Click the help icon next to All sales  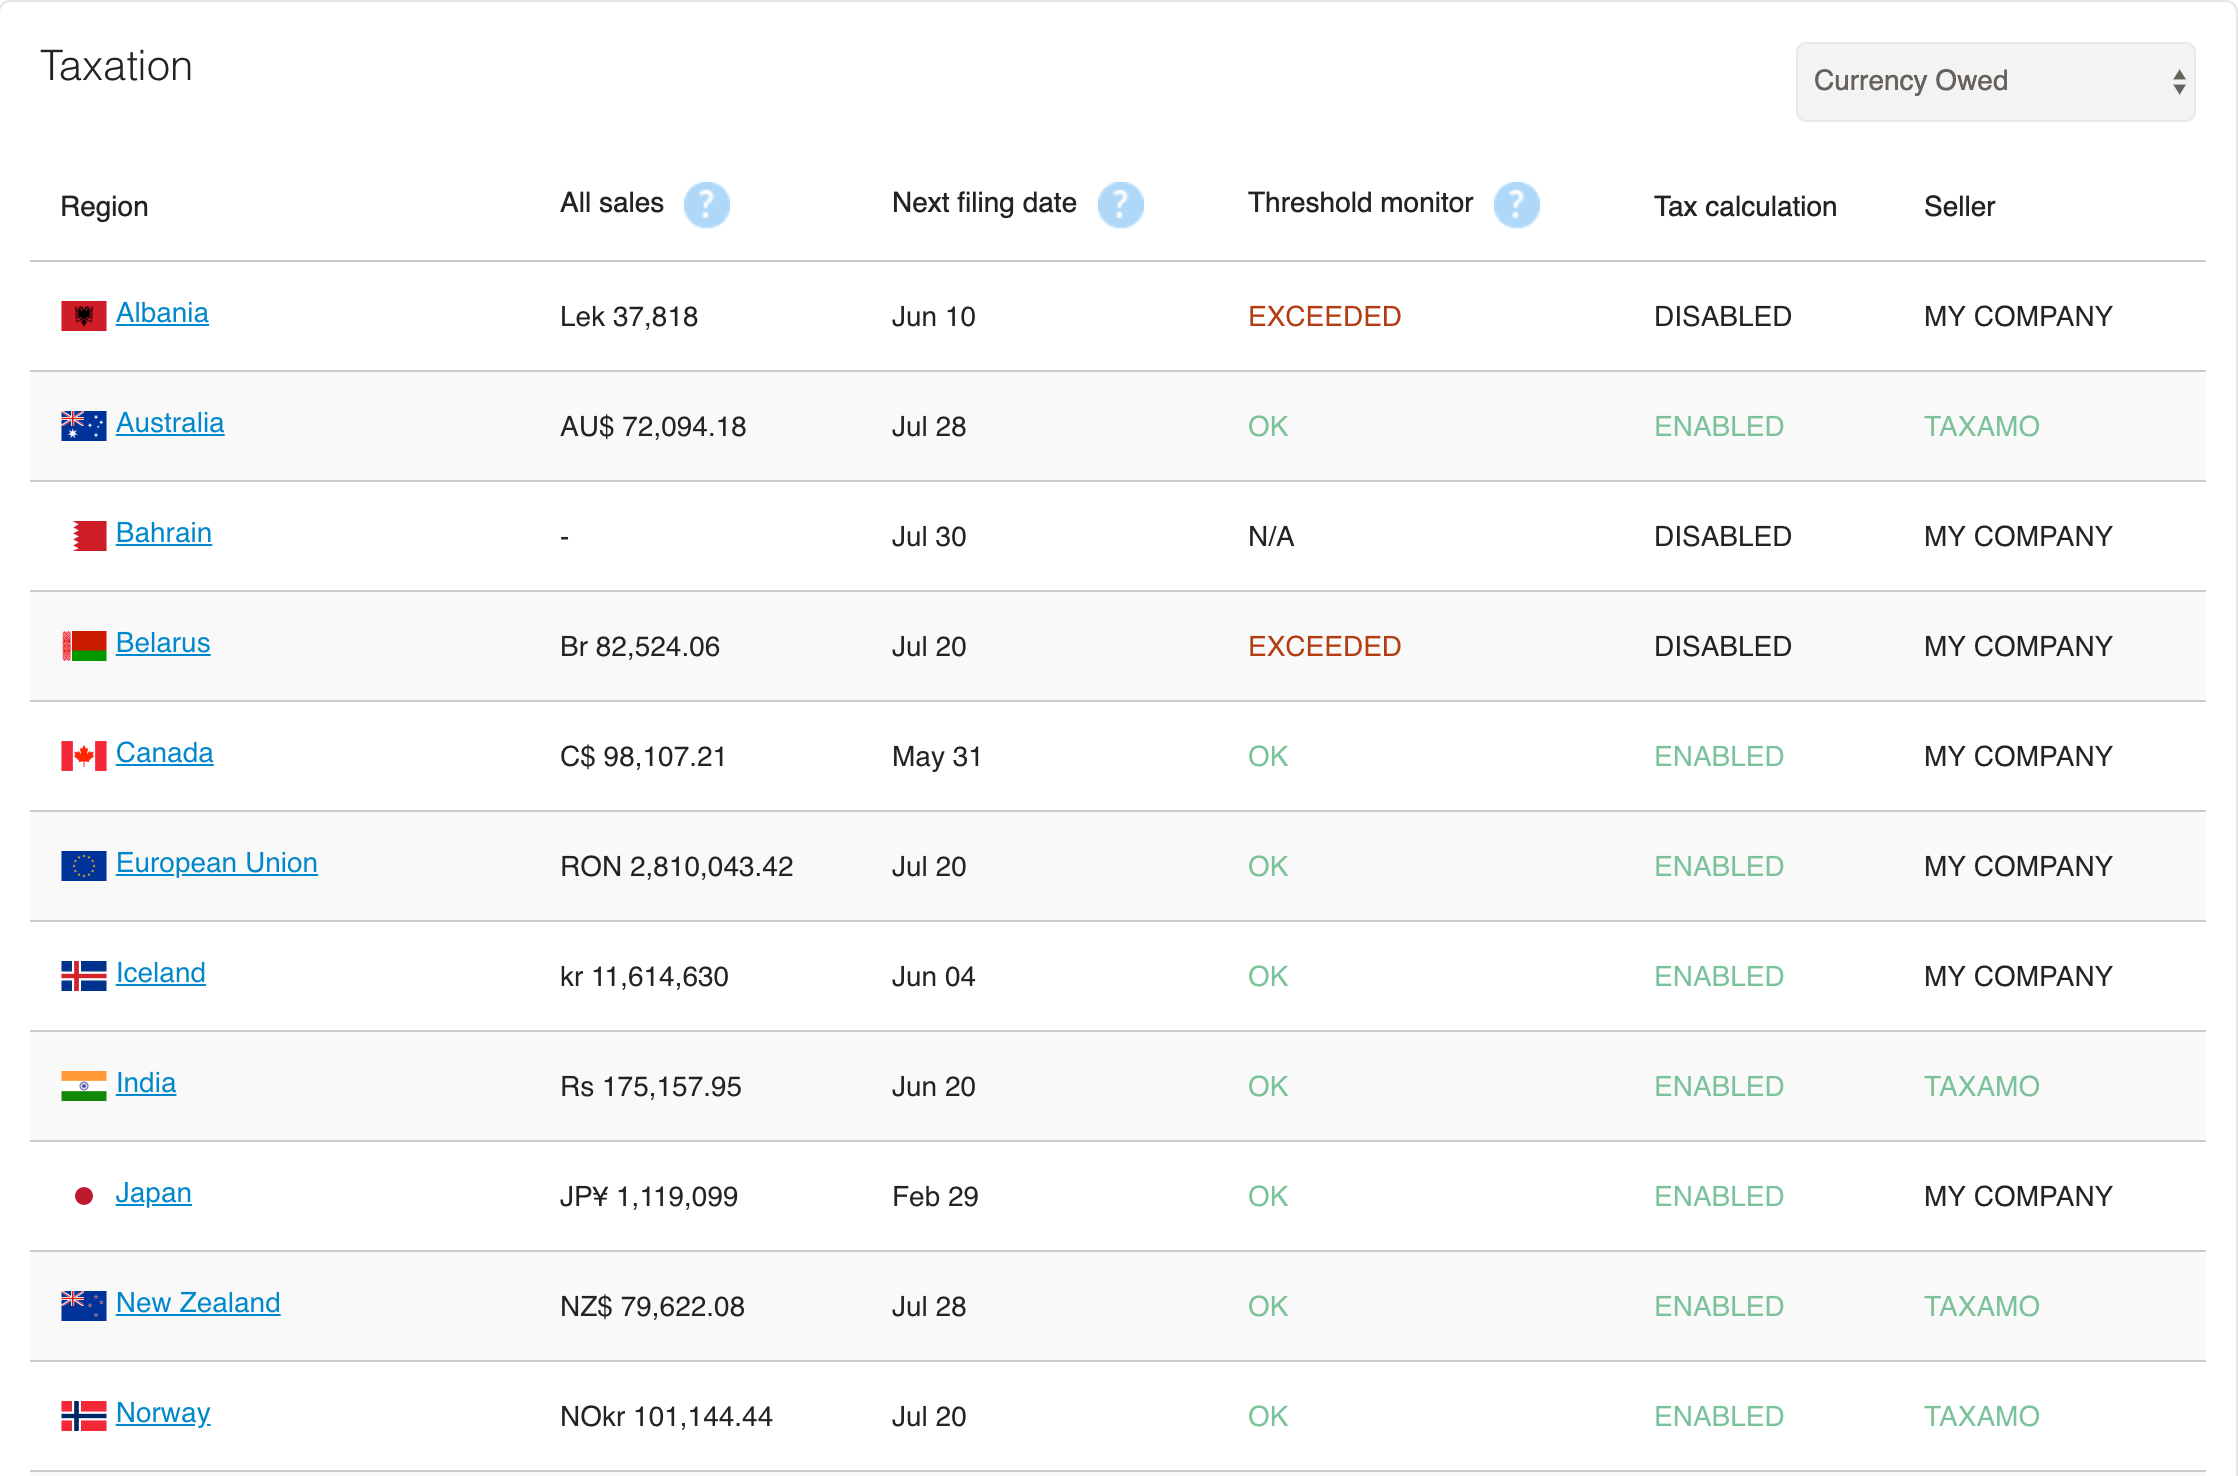point(706,205)
